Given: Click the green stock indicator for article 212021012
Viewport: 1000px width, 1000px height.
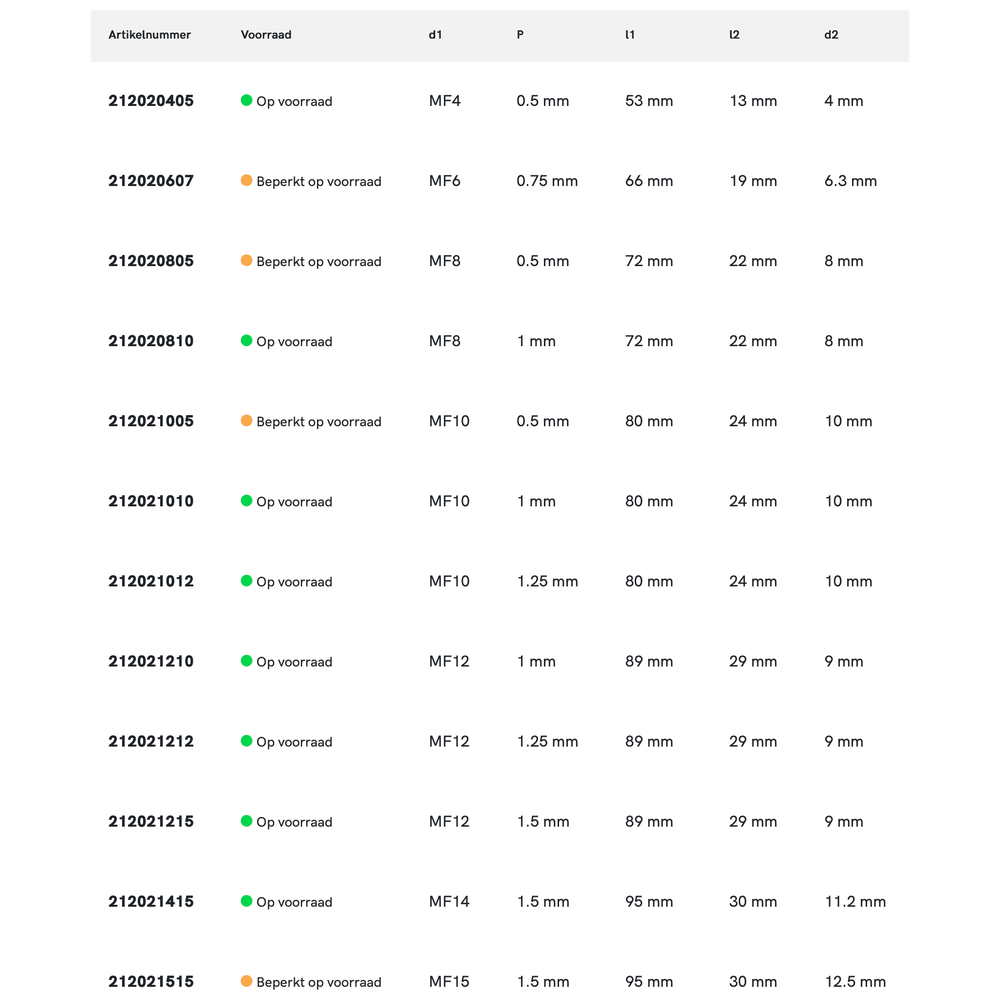Looking at the screenshot, I should (x=246, y=580).
